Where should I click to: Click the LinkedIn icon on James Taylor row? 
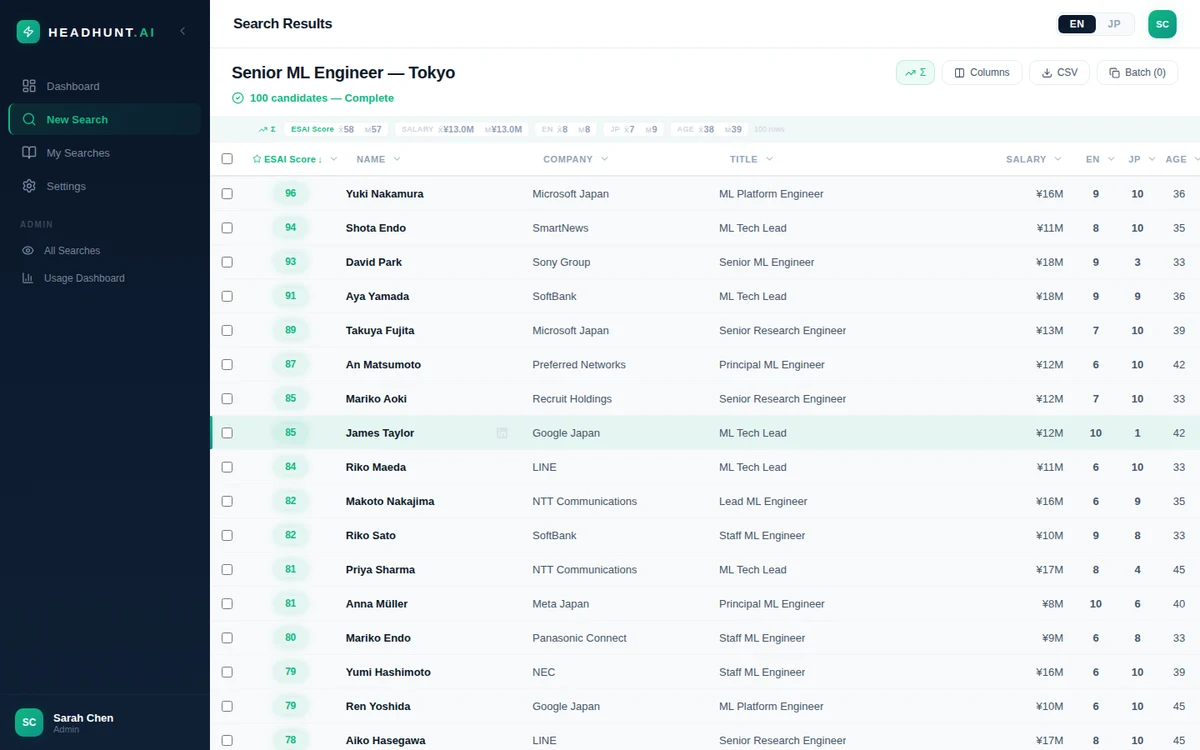[x=502, y=433]
